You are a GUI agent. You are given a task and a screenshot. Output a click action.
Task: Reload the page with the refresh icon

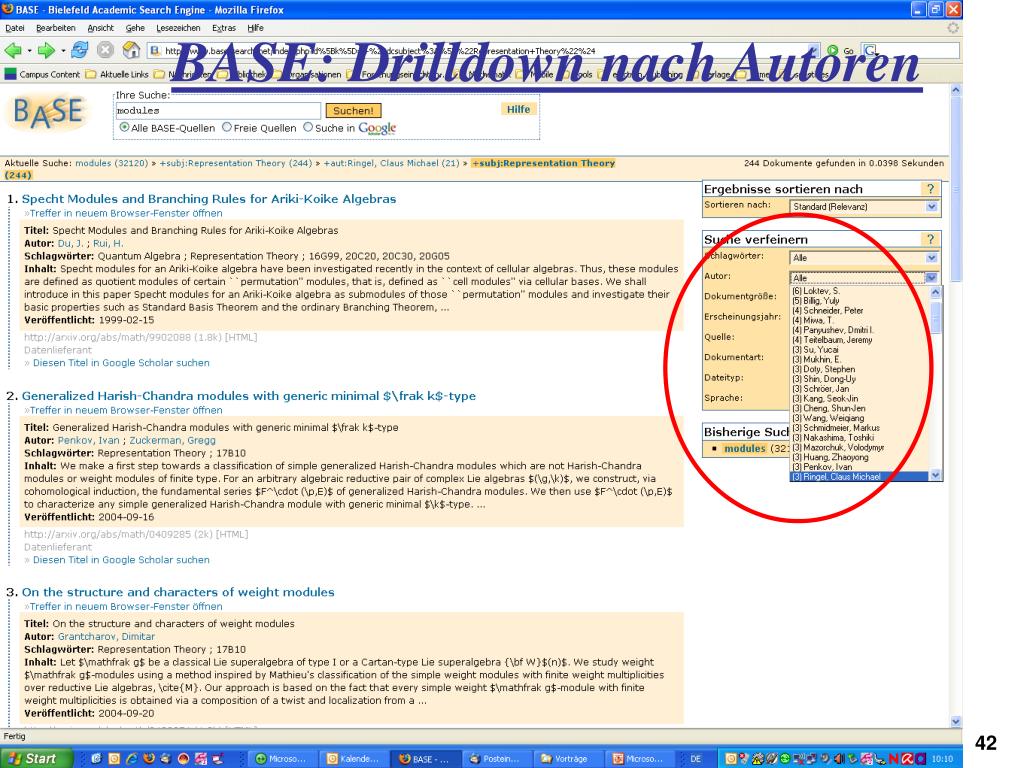[x=80, y=50]
